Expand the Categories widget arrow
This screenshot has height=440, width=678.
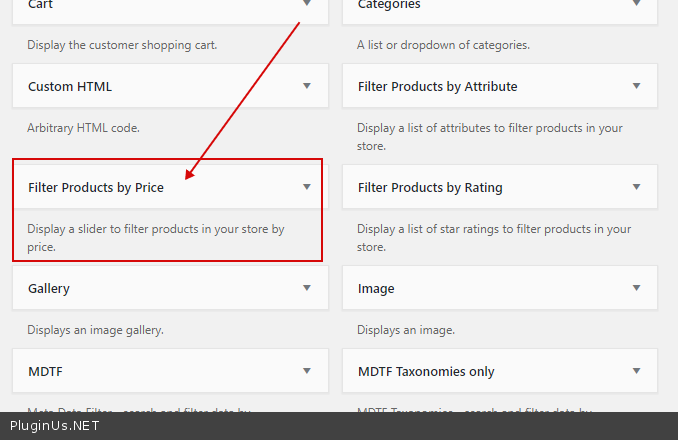click(637, 4)
